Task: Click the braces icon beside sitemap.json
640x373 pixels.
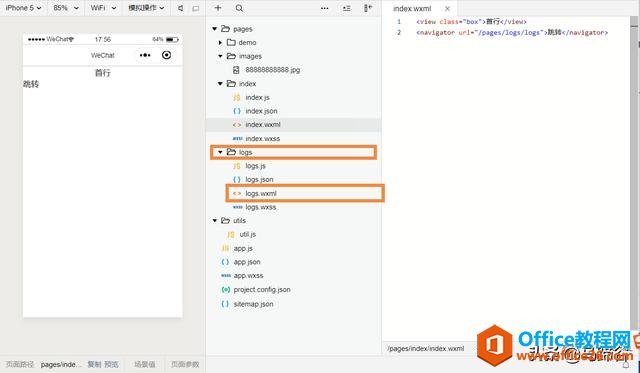Action: 225,304
